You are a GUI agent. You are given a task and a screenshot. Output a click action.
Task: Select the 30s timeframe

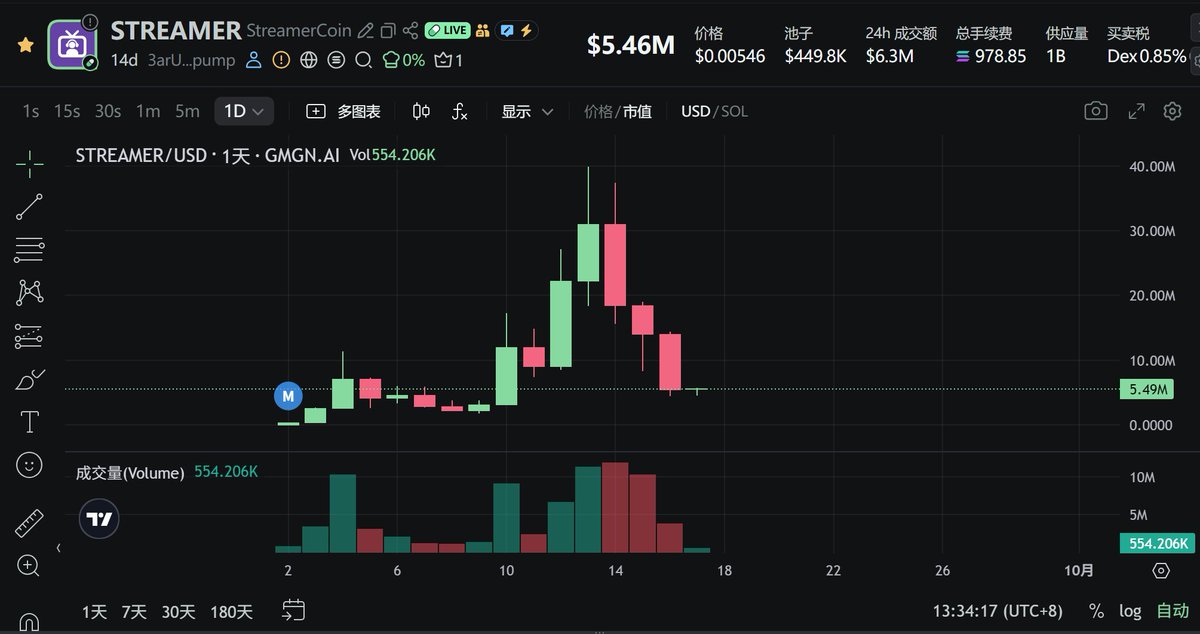pos(108,111)
